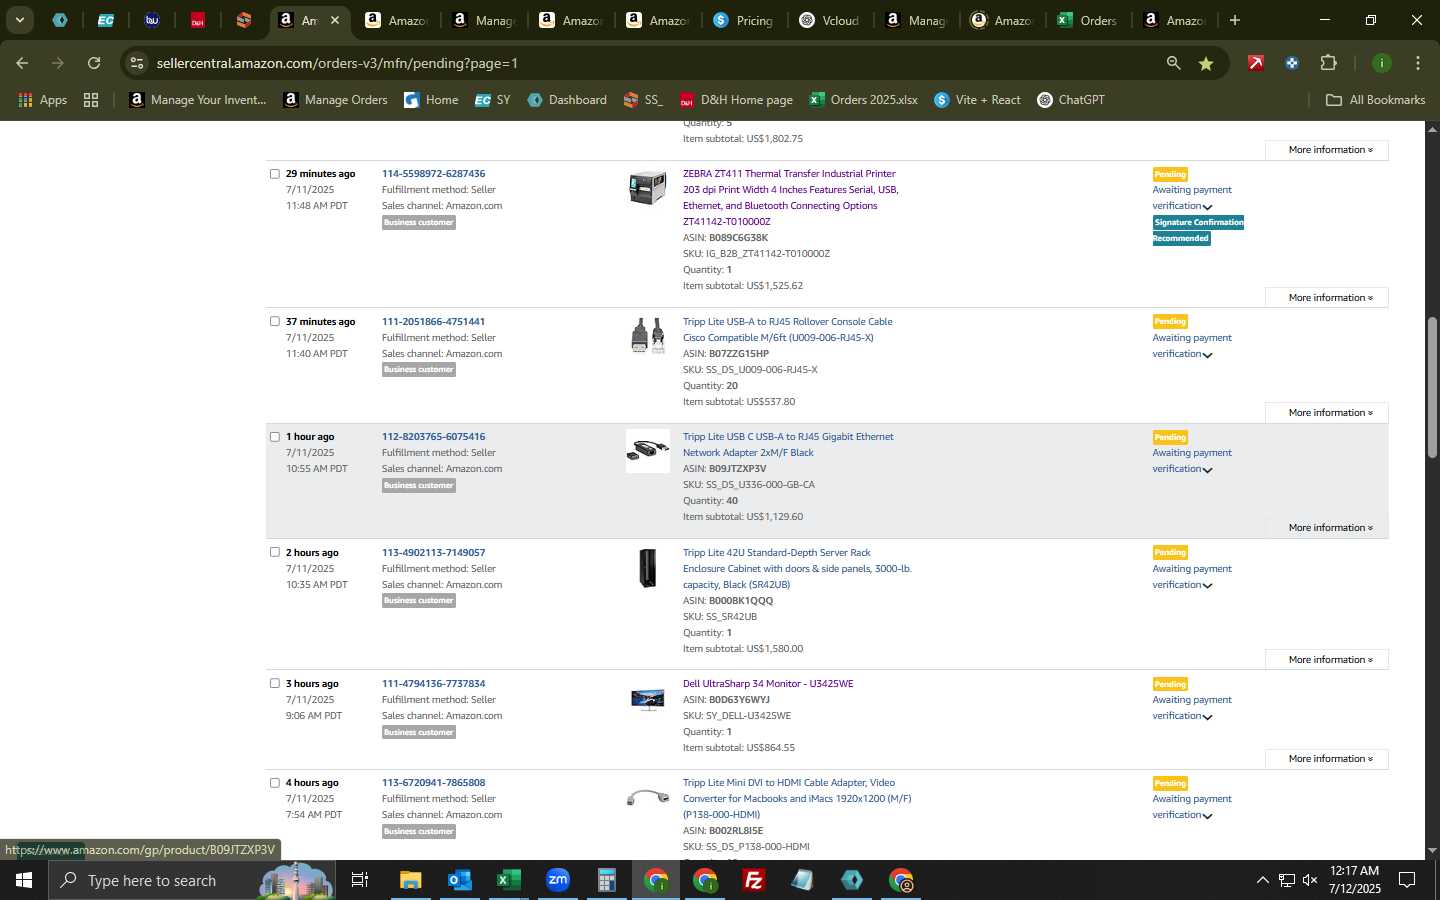The width and height of the screenshot is (1440, 900).
Task: Open D&H Home page bookmark
Action: tap(736, 100)
